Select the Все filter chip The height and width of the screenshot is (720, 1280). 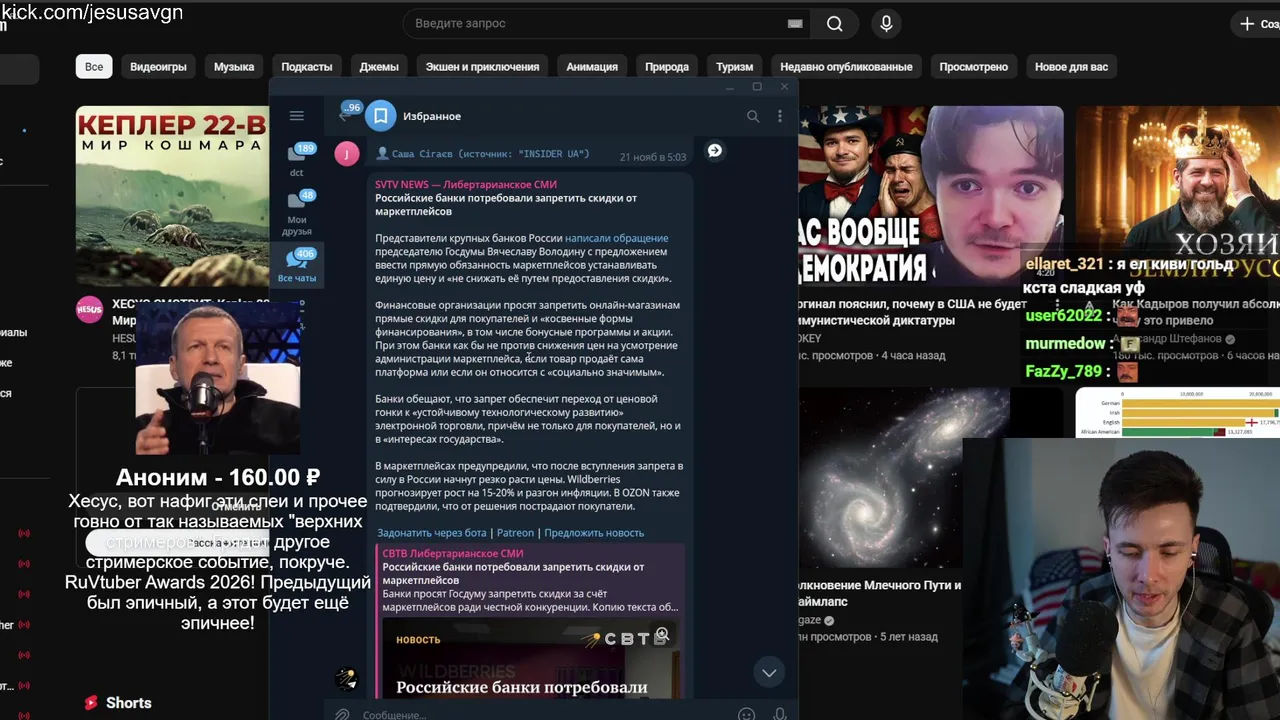(94, 67)
